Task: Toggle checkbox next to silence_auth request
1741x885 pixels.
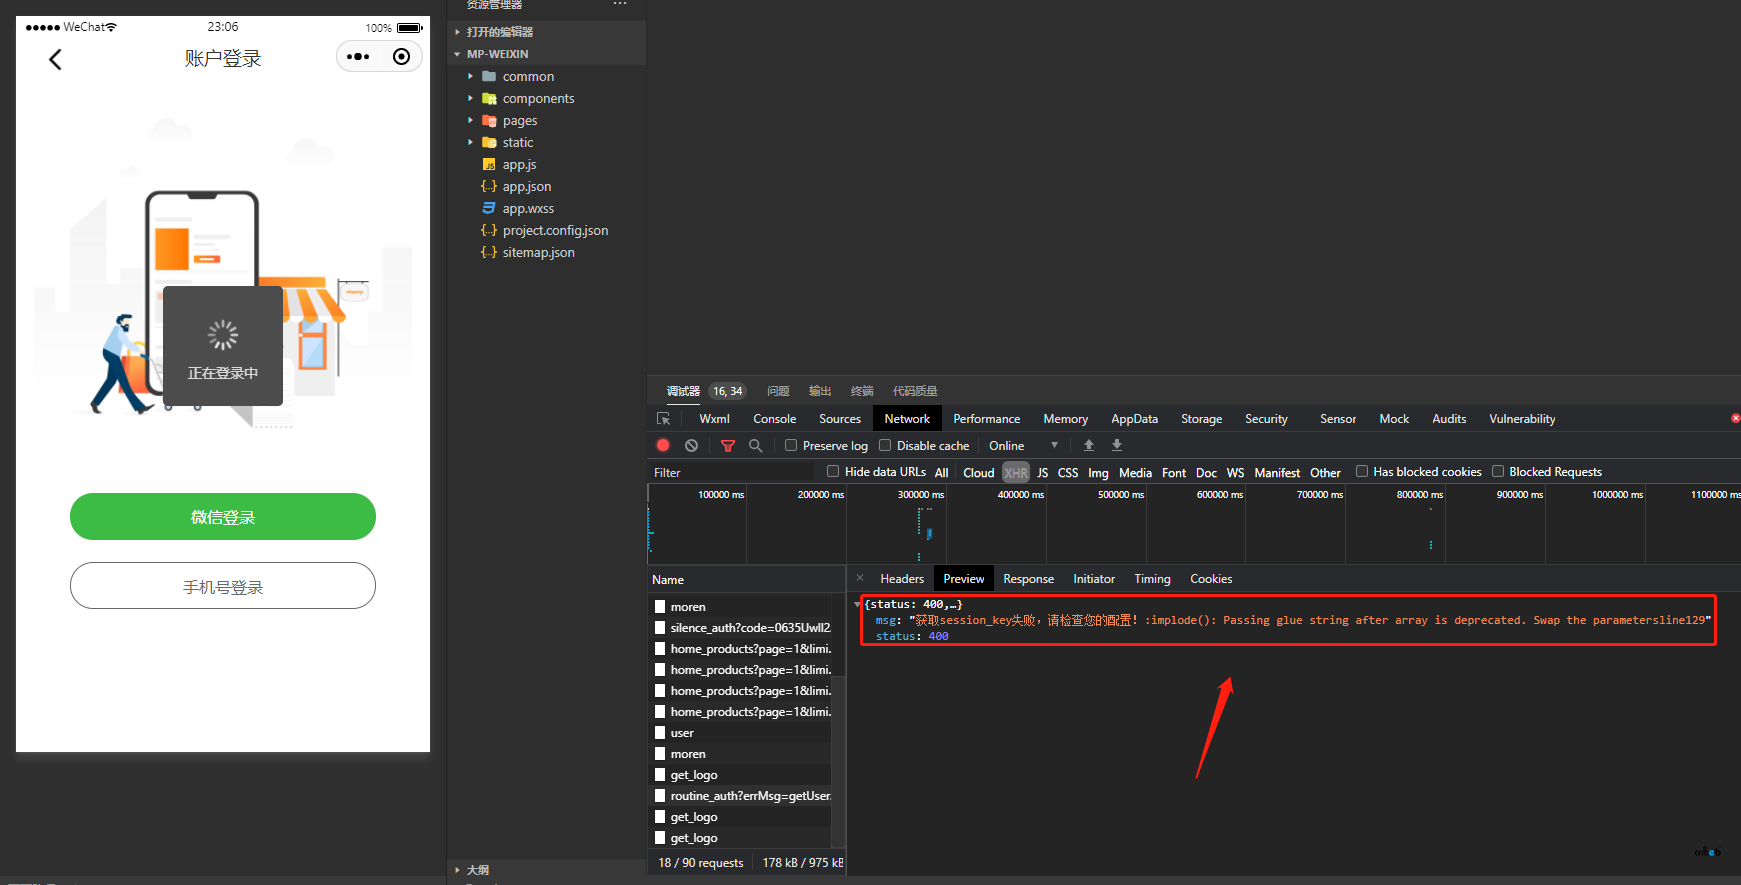Action: (x=660, y=628)
